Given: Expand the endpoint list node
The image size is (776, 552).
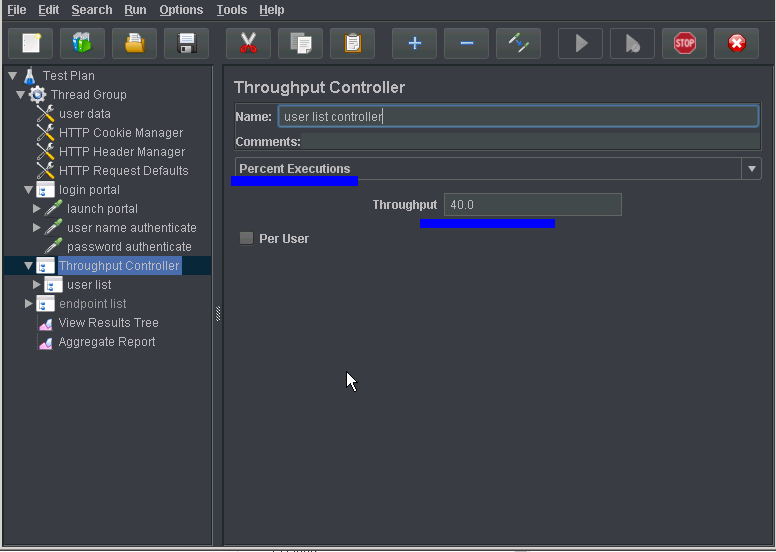Looking at the screenshot, I should (x=29, y=303).
